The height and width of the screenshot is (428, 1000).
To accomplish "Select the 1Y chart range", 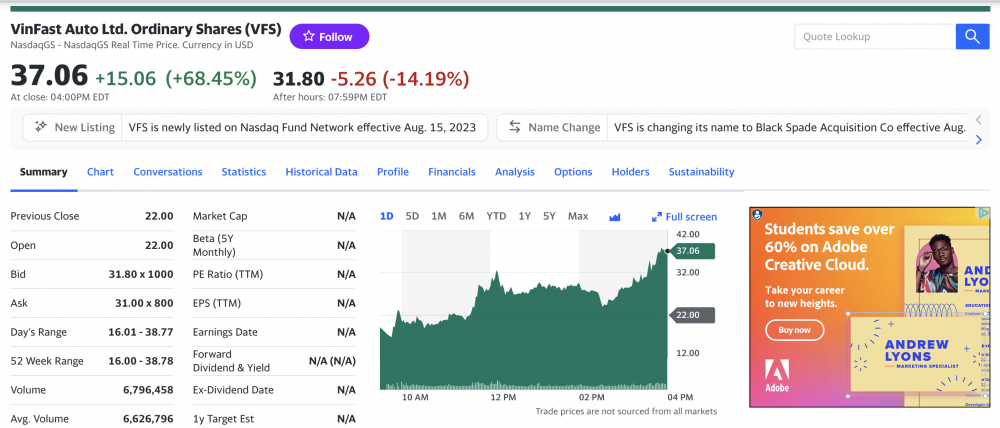I will [x=524, y=216].
